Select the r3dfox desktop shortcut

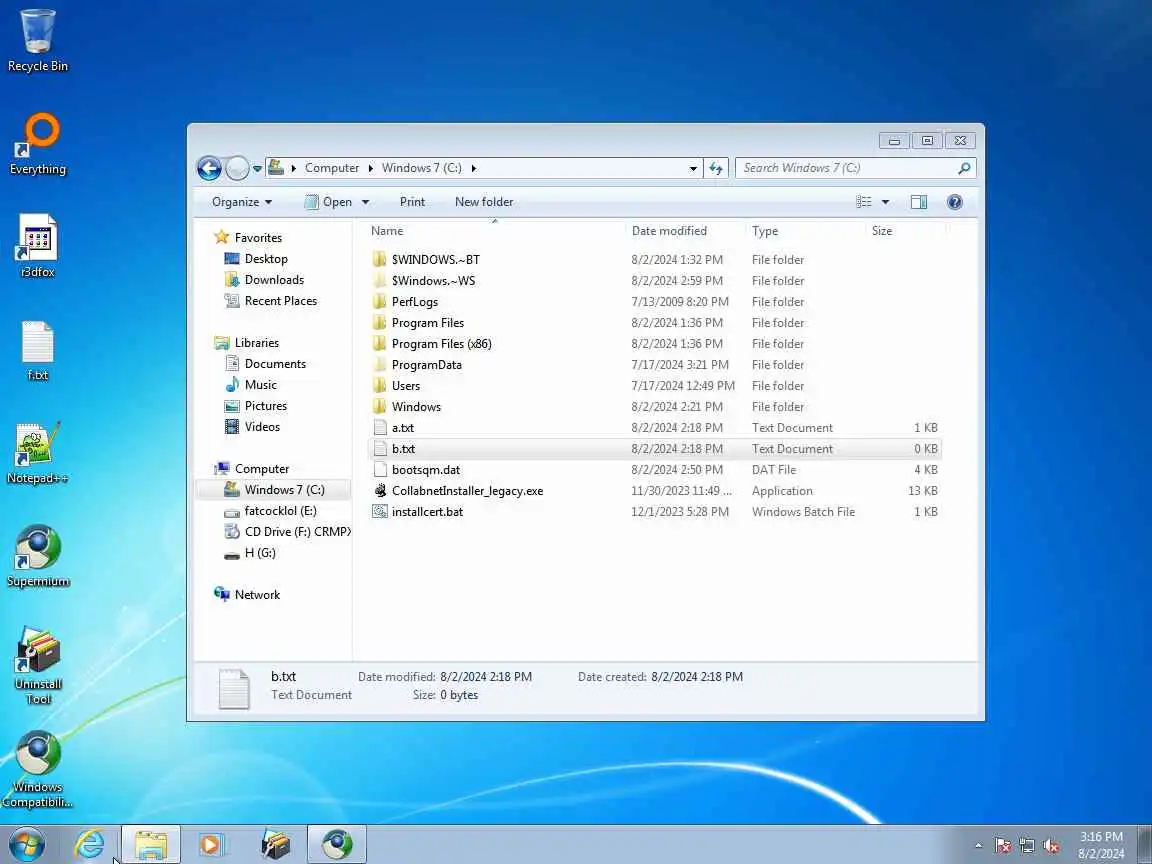(x=37, y=246)
